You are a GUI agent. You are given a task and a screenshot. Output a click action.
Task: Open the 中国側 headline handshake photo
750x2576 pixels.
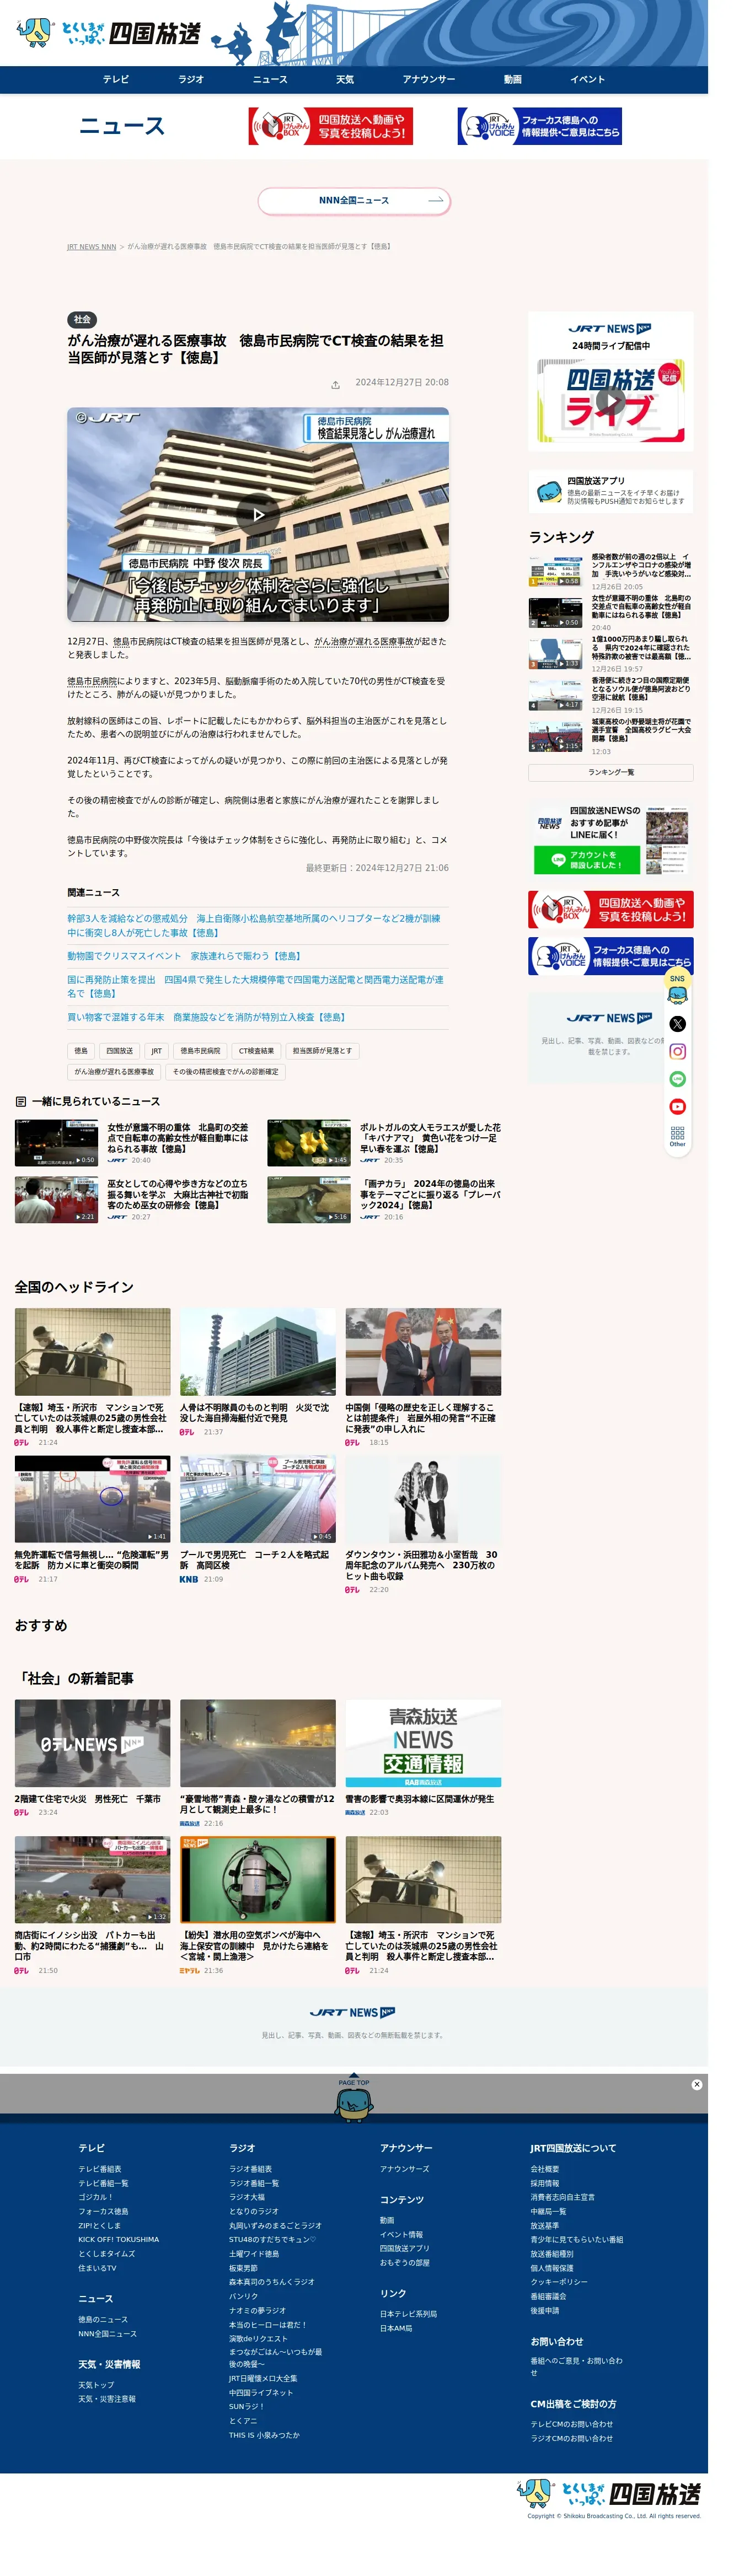[x=423, y=1352]
